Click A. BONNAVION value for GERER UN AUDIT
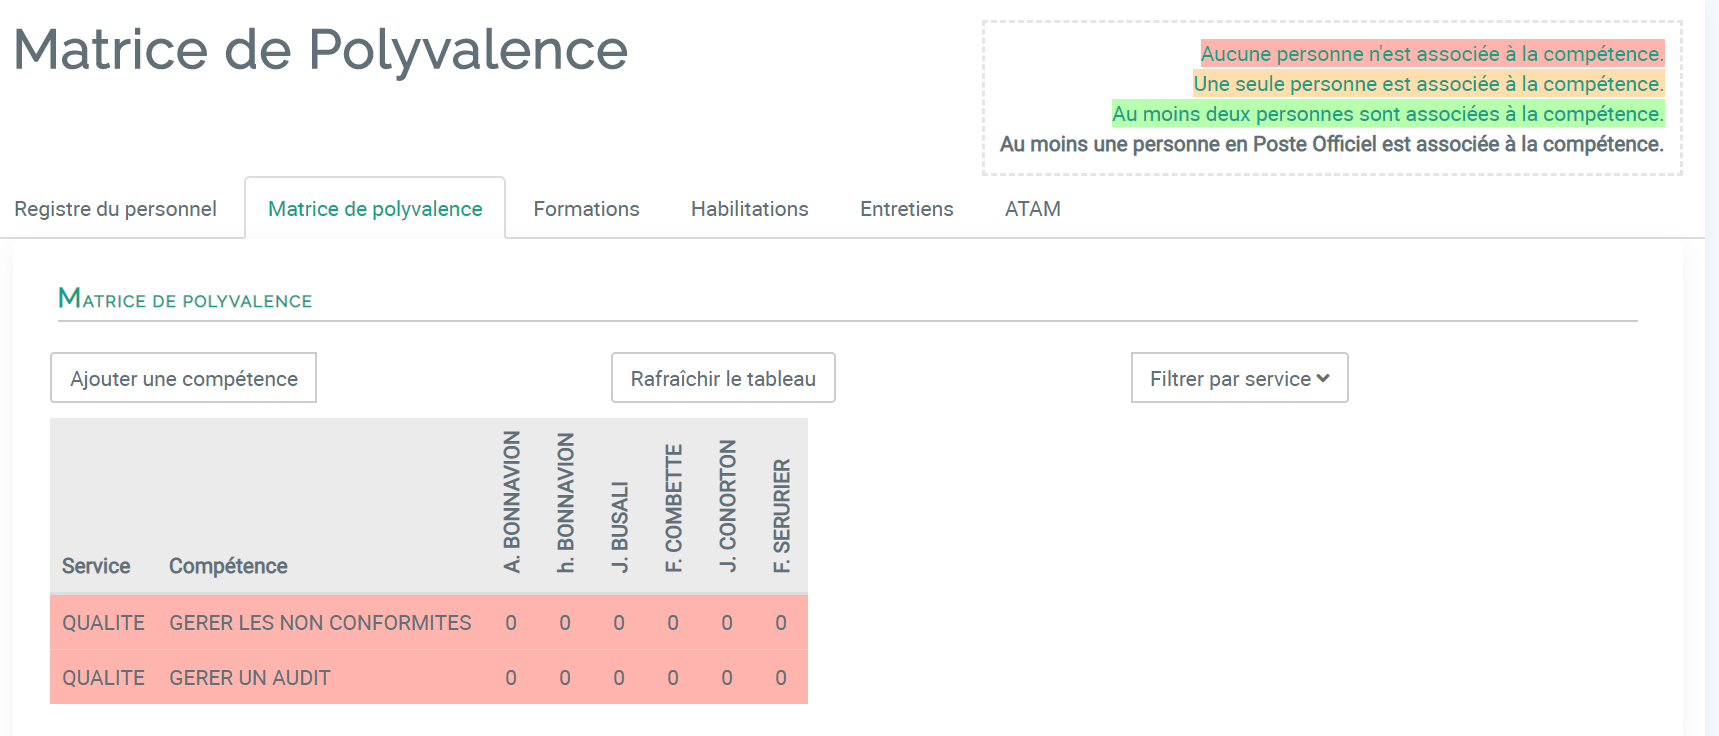Screen dimensions: 1719x736 coord(511,678)
